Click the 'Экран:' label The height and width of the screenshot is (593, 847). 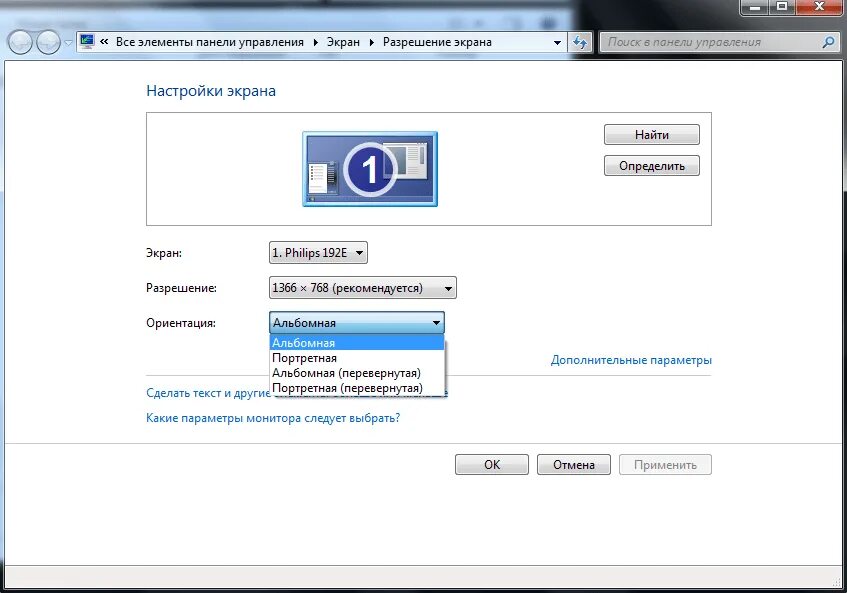pyautogui.click(x=164, y=253)
